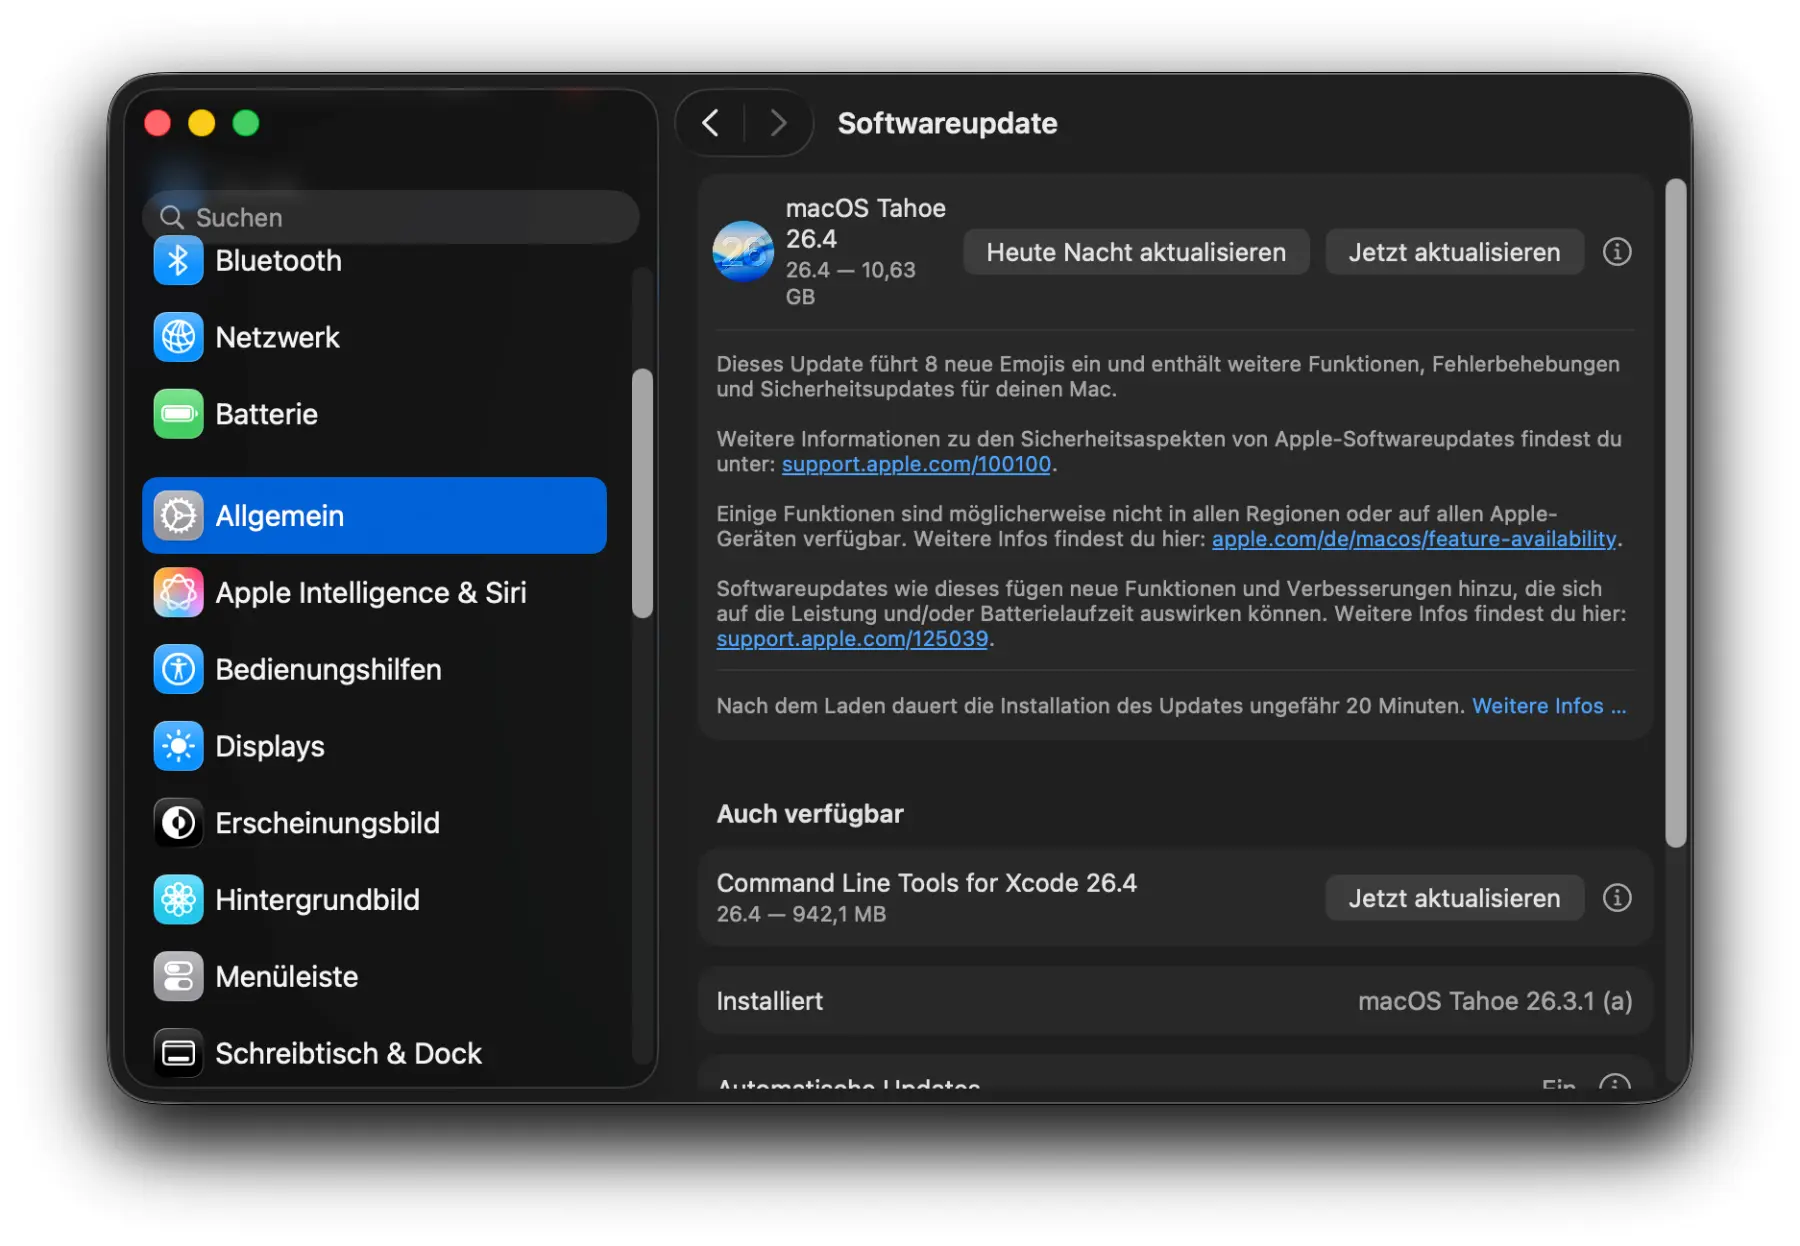The image size is (1800, 1246).
Task: Go back with the left chevron
Action: point(711,123)
